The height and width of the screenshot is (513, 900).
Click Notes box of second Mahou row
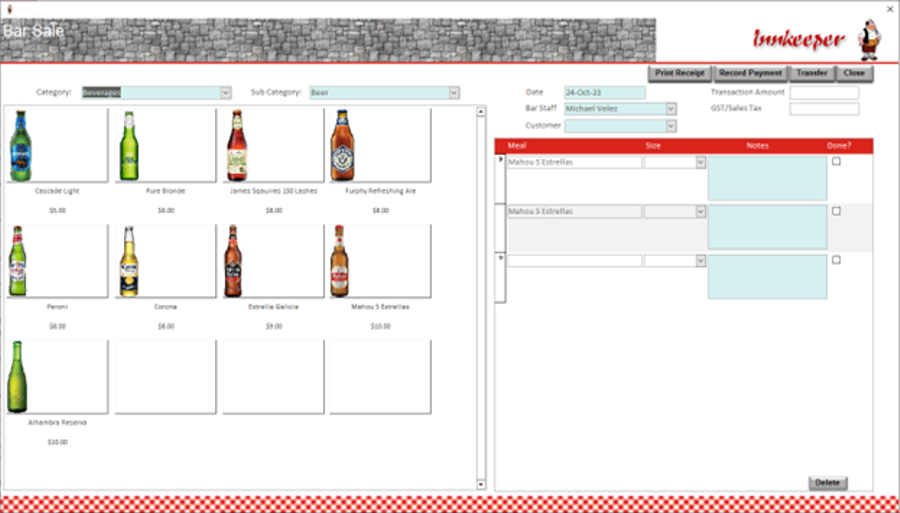click(x=767, y=227)
